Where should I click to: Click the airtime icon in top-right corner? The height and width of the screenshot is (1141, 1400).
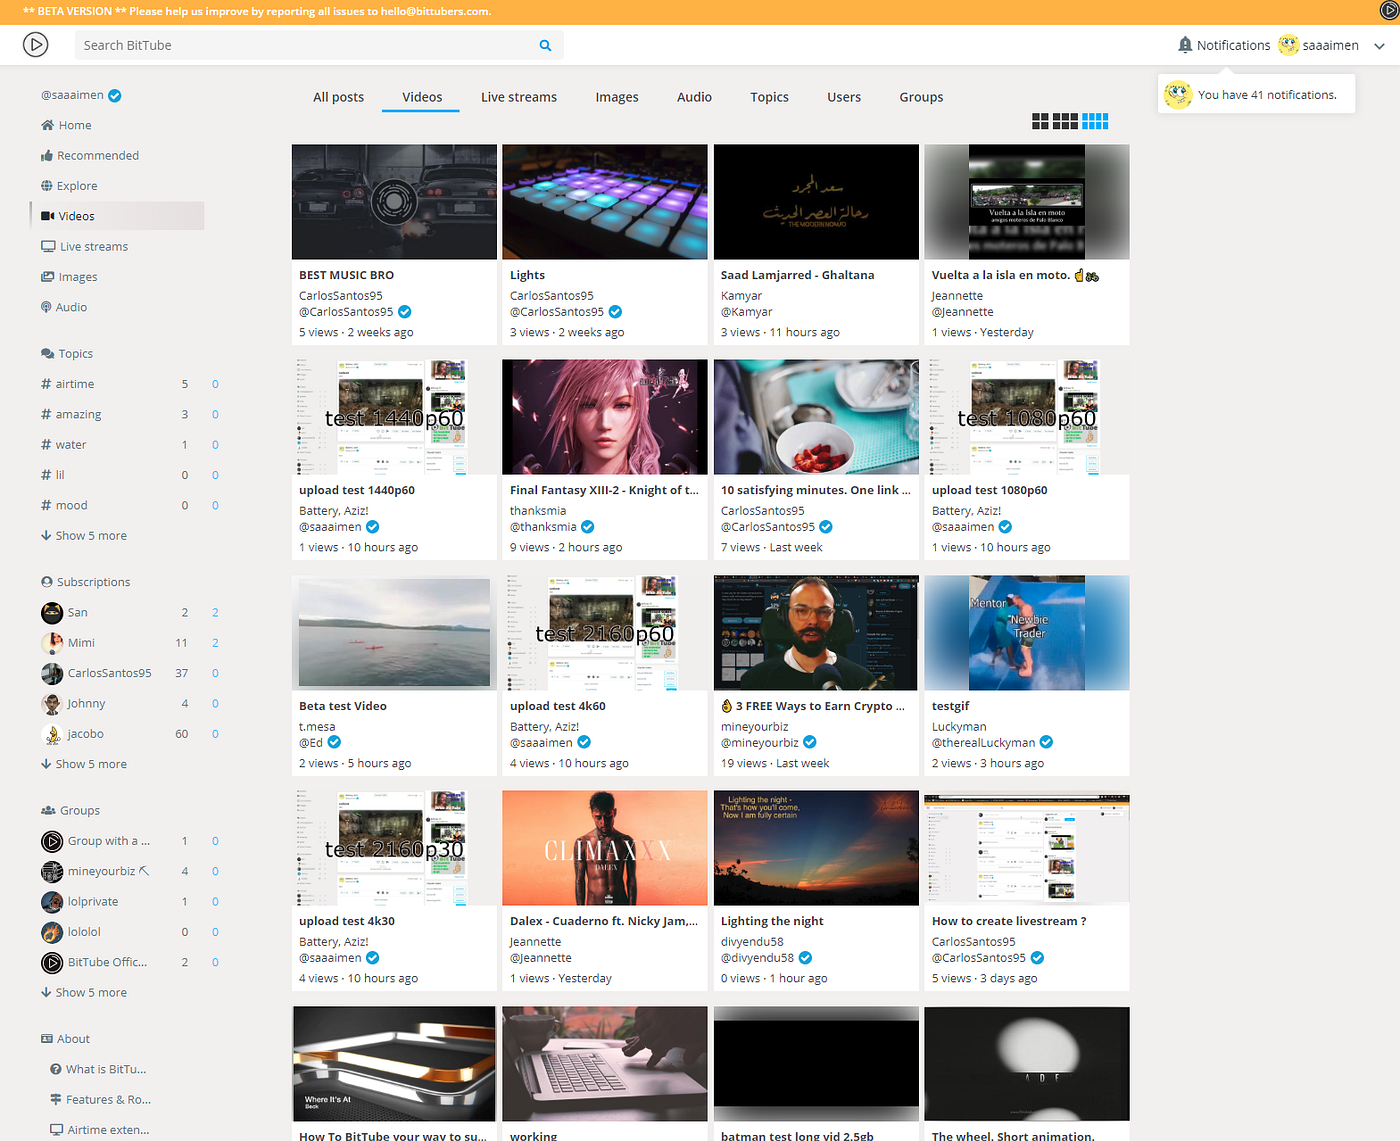click(1390, 10)
